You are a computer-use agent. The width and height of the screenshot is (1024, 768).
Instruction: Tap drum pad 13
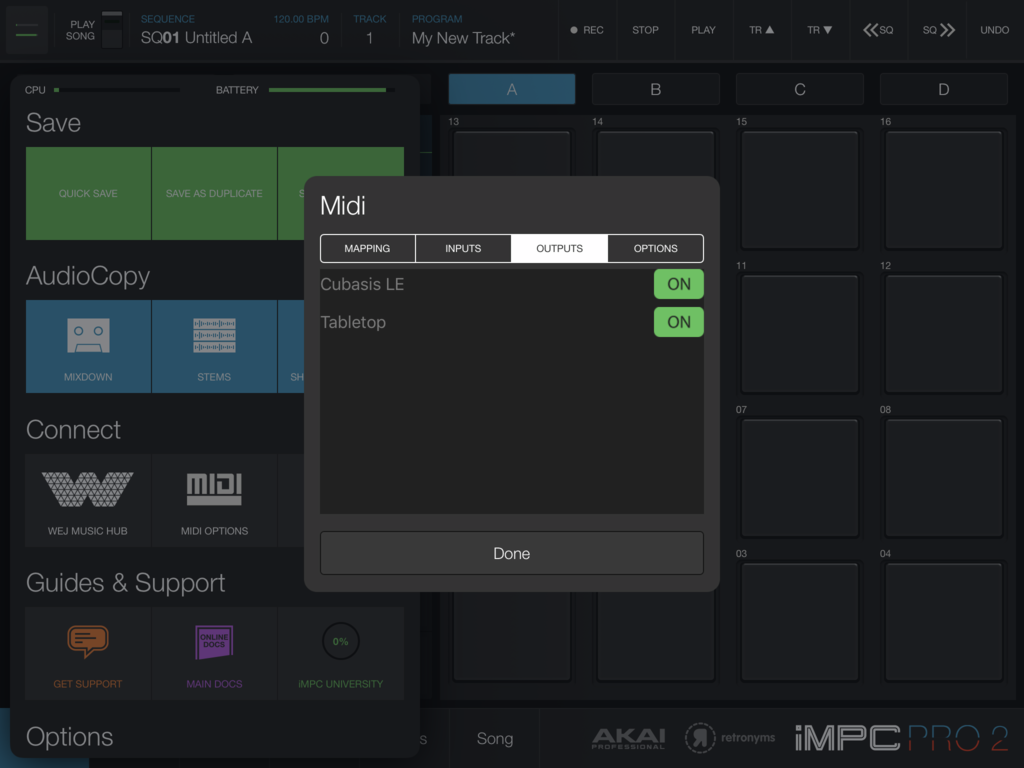[512, 153]
